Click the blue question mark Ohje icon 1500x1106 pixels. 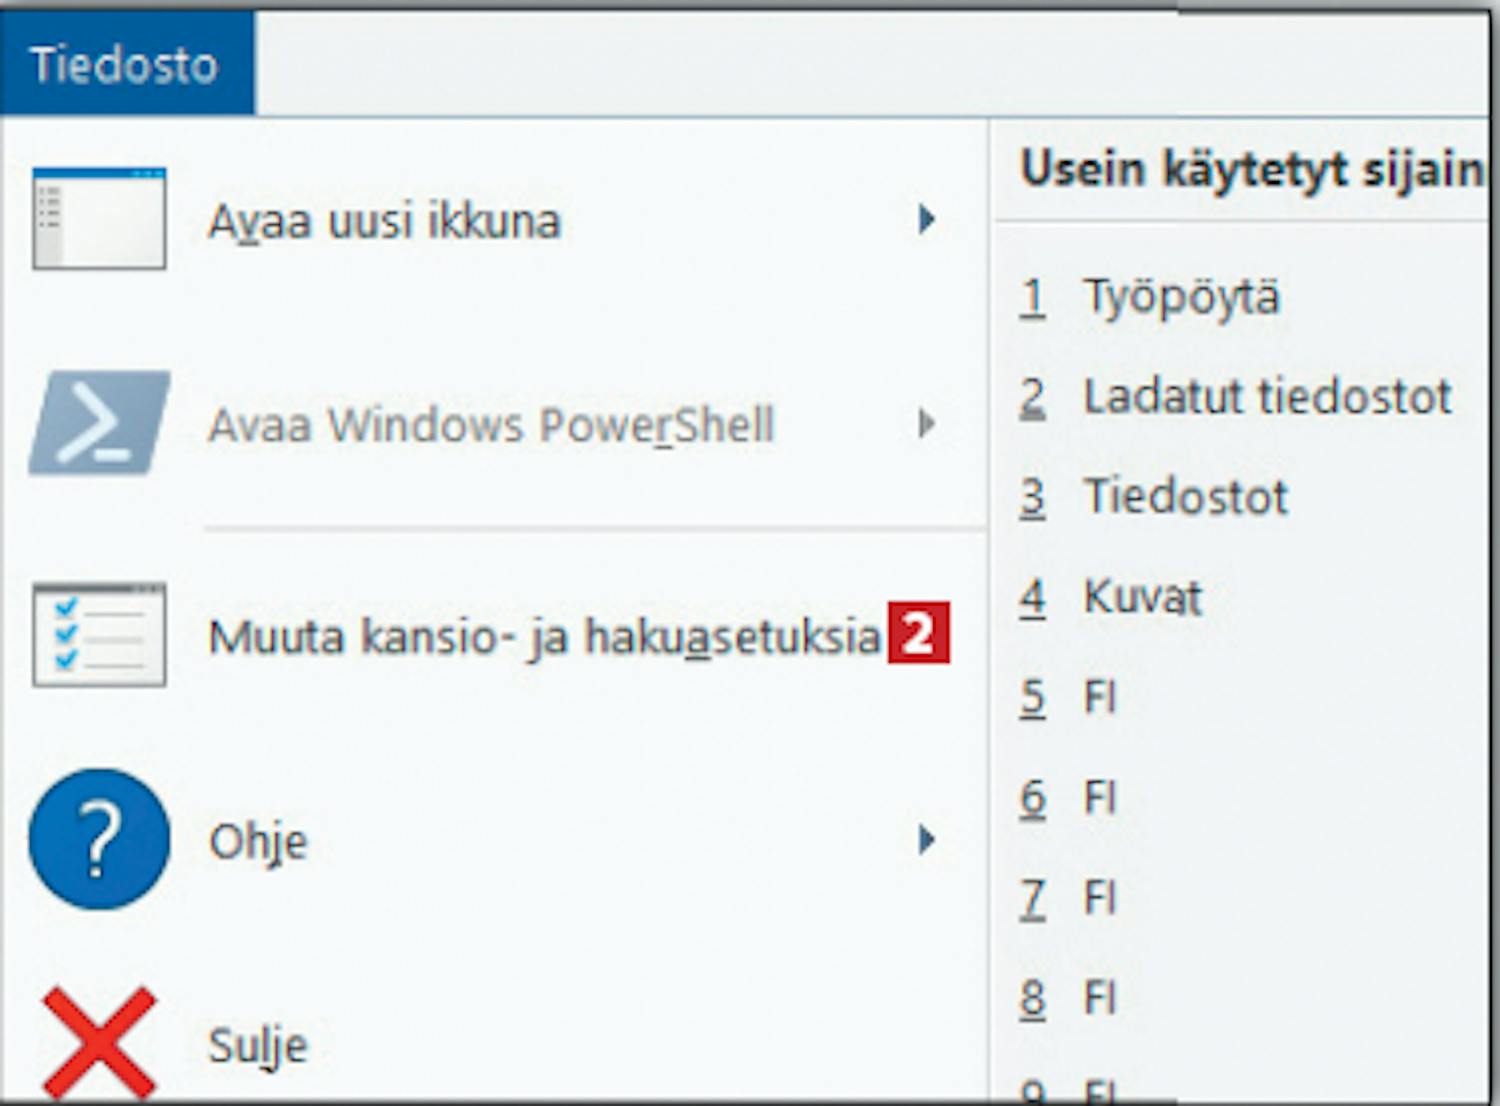point(99,839)
